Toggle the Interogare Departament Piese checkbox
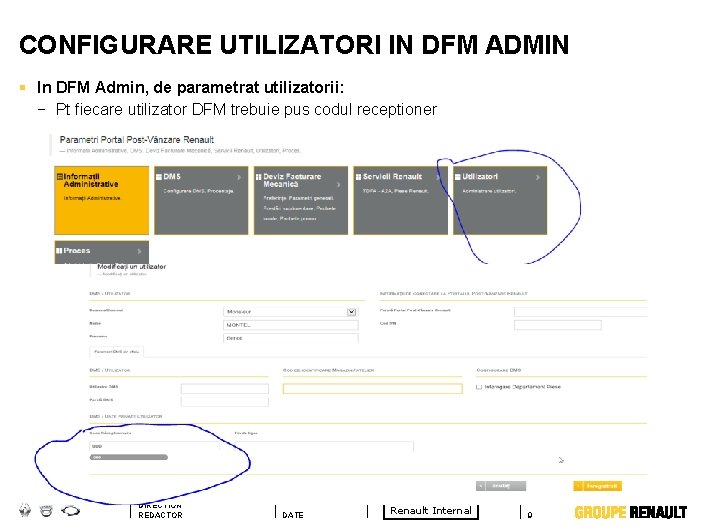Viewport: 706px width, 529px height. pos(479,387)
